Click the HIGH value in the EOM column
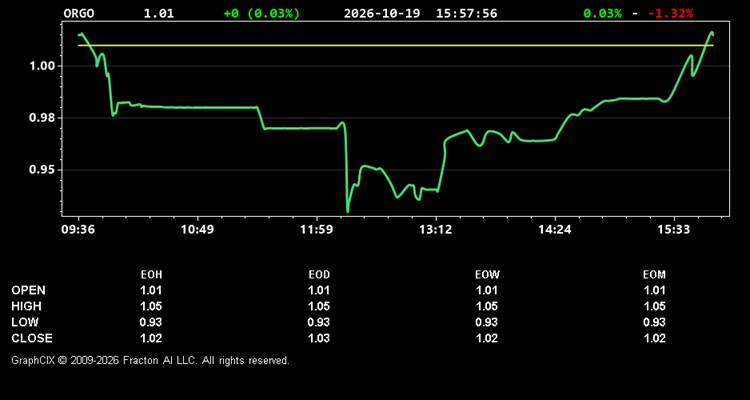Viewport: 750px width, 400px height. [x=654, y=306]
